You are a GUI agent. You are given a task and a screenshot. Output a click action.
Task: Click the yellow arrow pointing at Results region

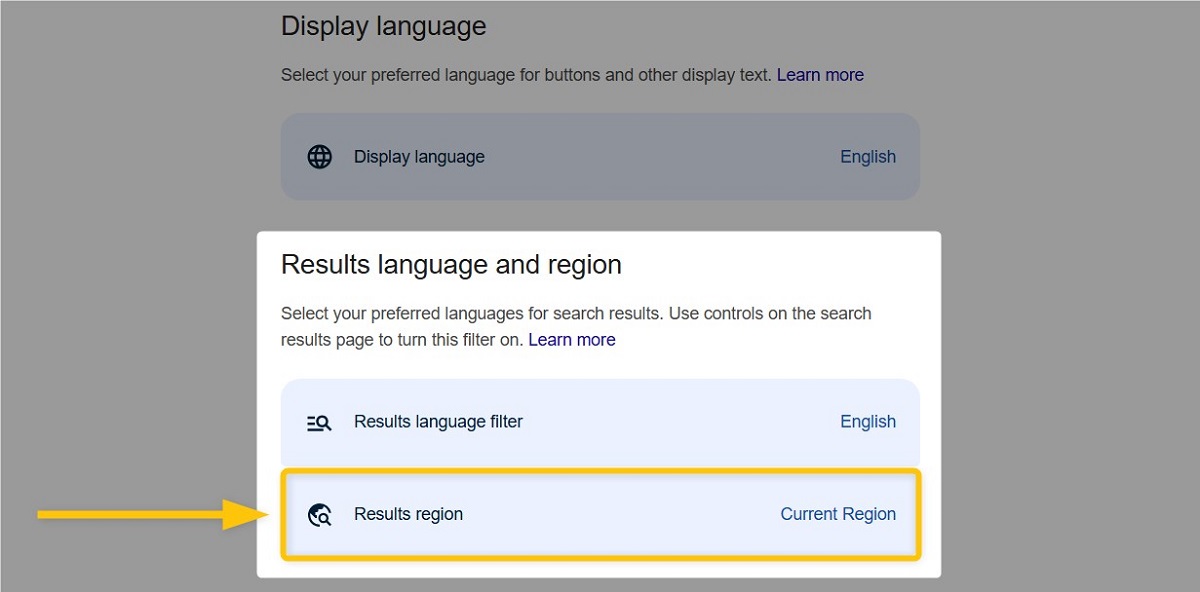[x=153, y=515]
